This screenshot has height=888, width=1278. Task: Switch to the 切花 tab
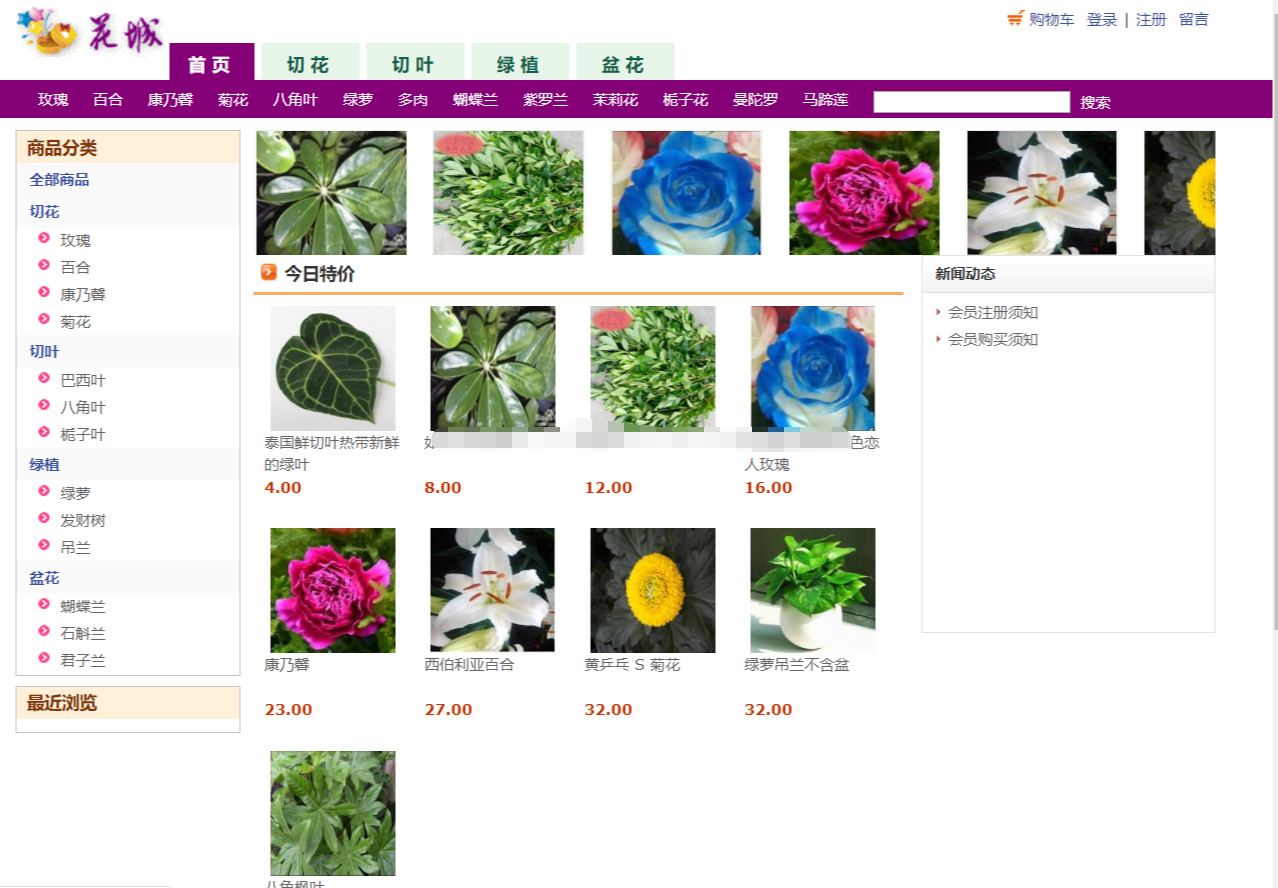[x=310, y=62]
